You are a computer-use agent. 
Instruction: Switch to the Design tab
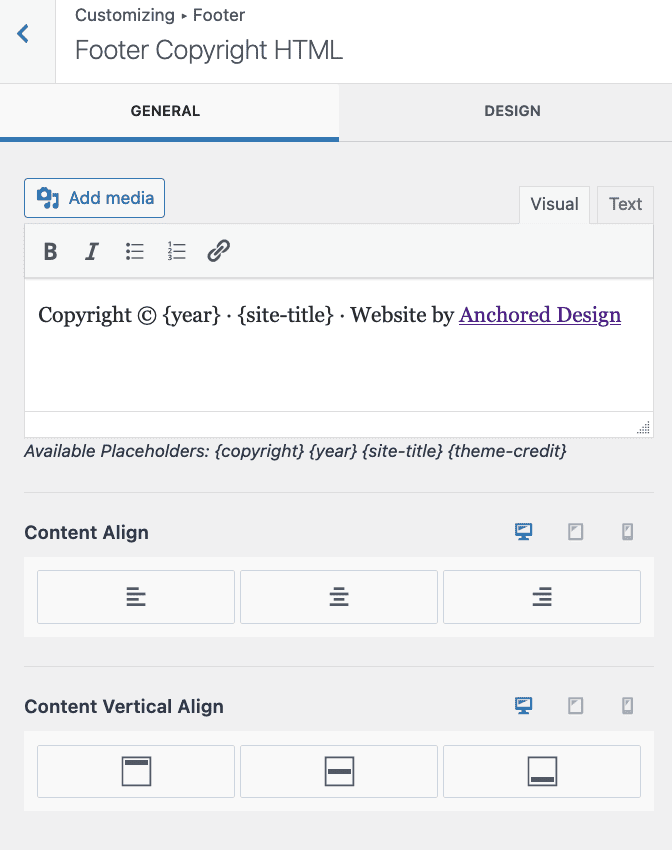point(512,111)
